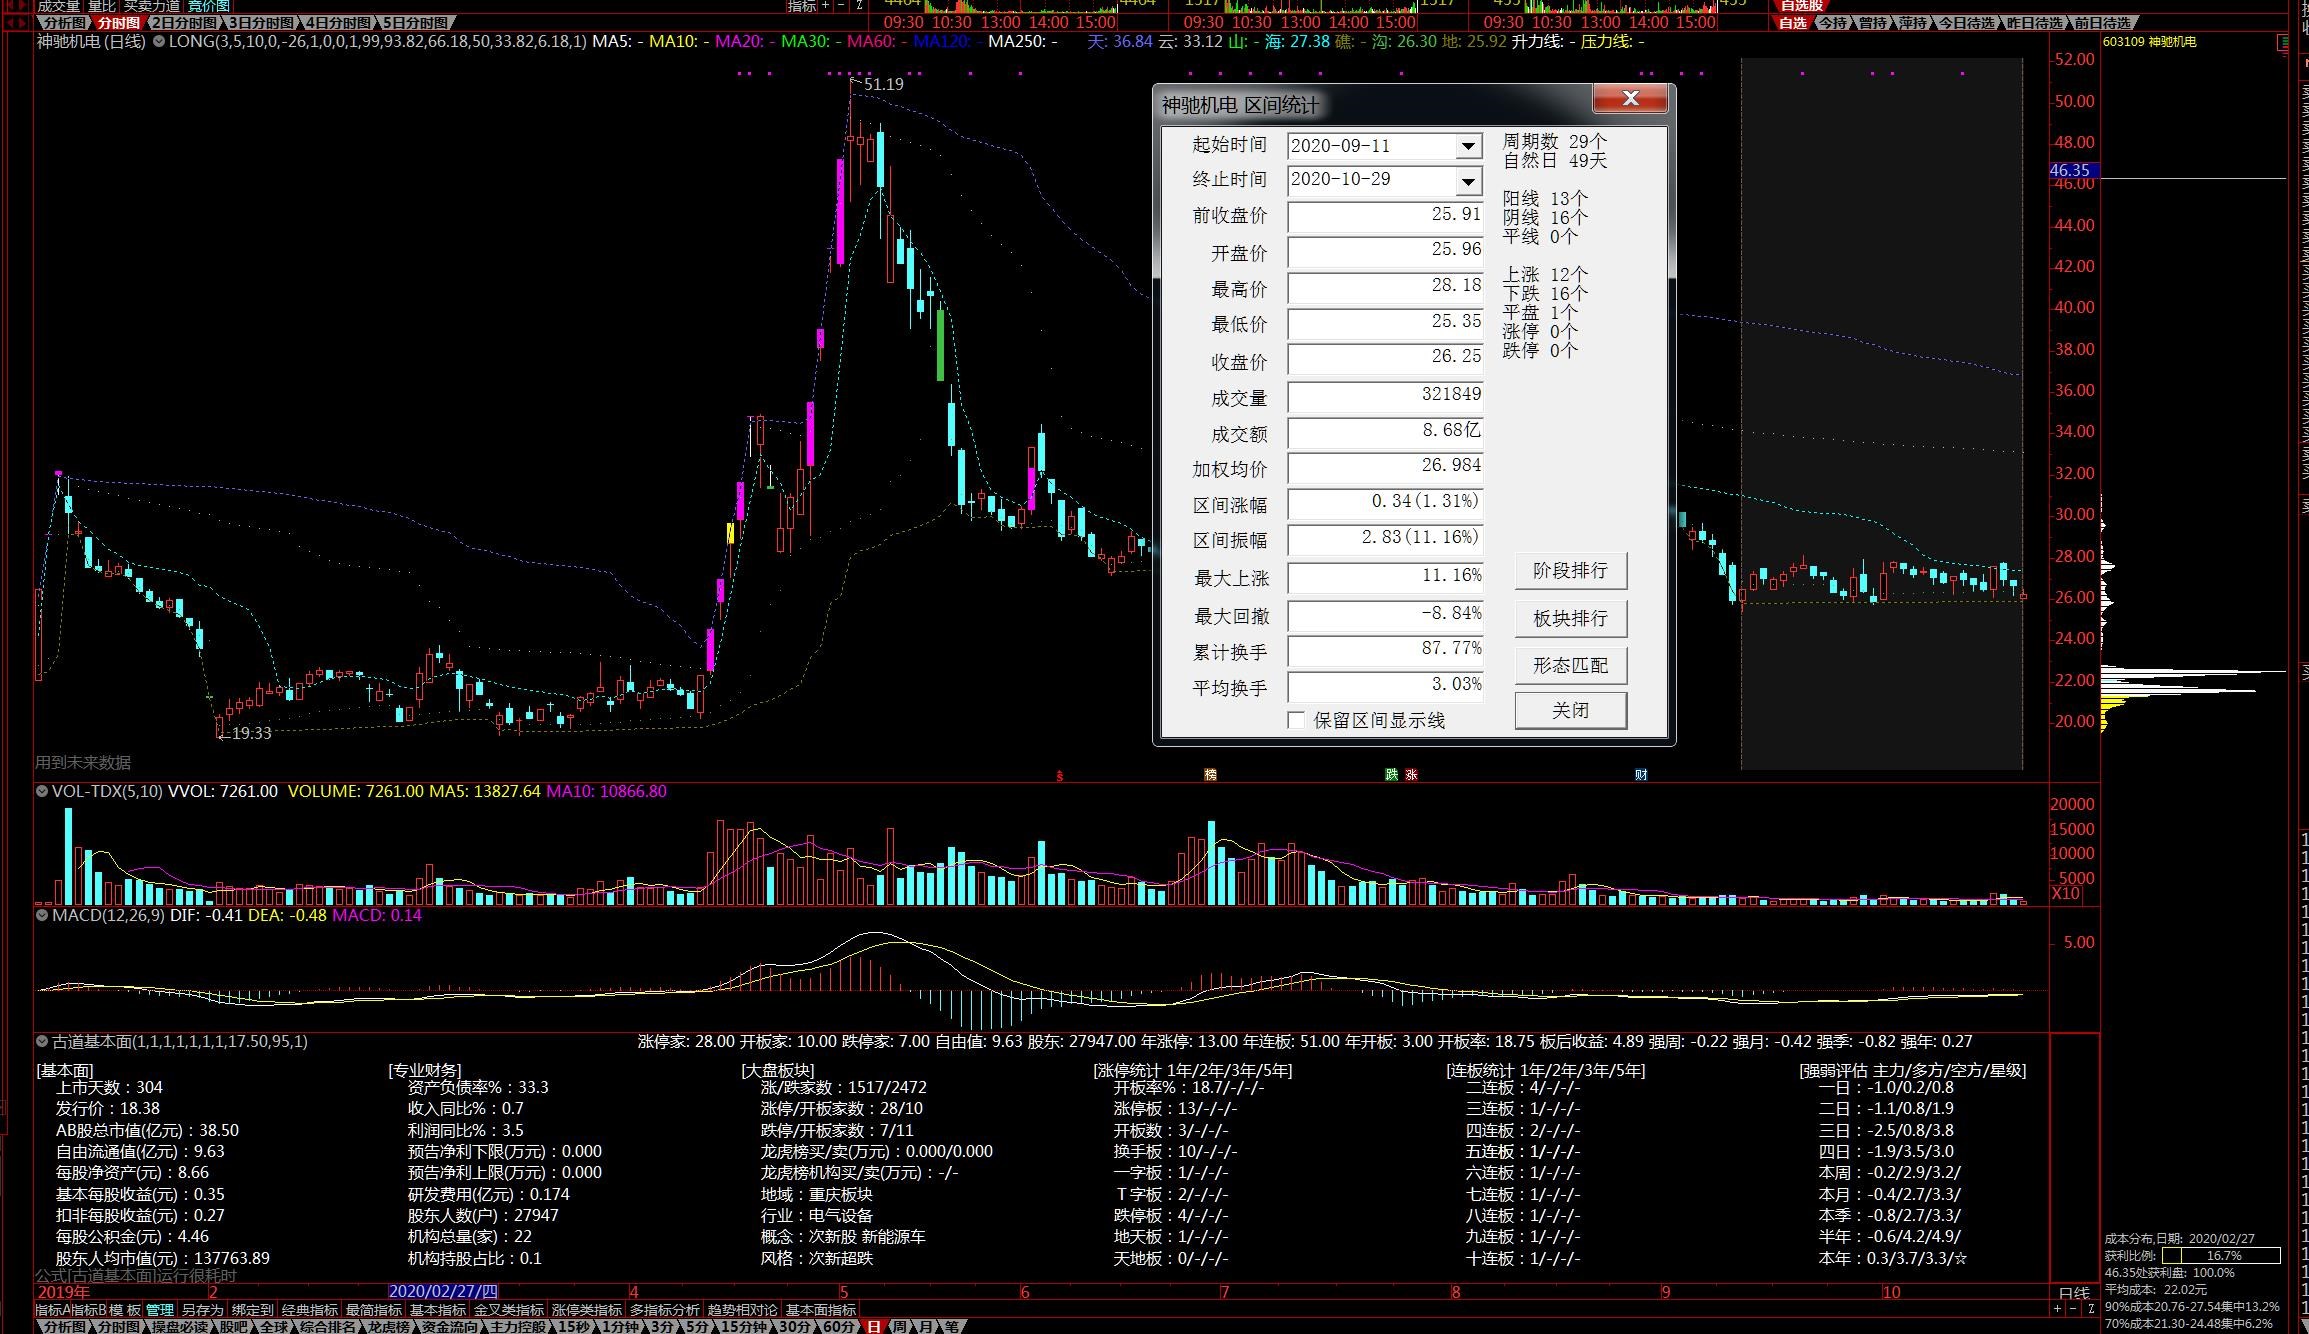
Task: Tick the 保留区间显示线 checkbox
Action: pos(1296,720)
